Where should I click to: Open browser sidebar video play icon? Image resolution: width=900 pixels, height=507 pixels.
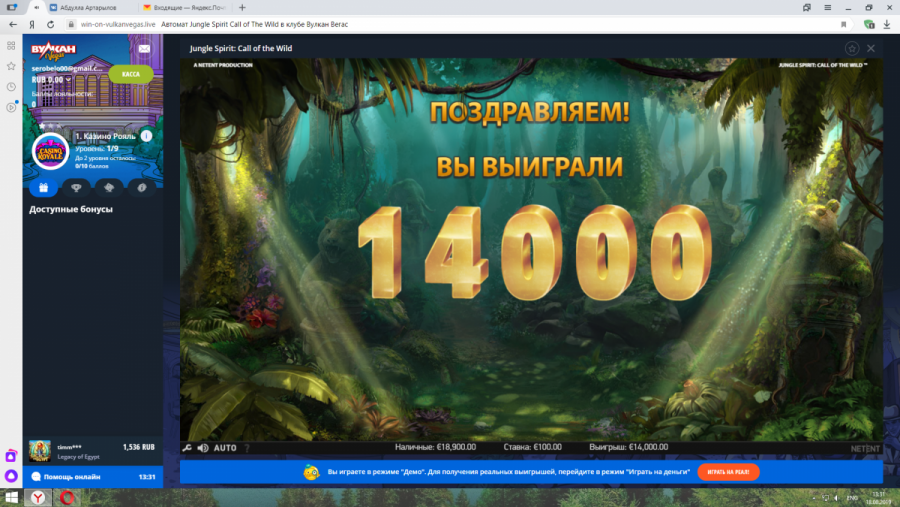pos(11,107)
